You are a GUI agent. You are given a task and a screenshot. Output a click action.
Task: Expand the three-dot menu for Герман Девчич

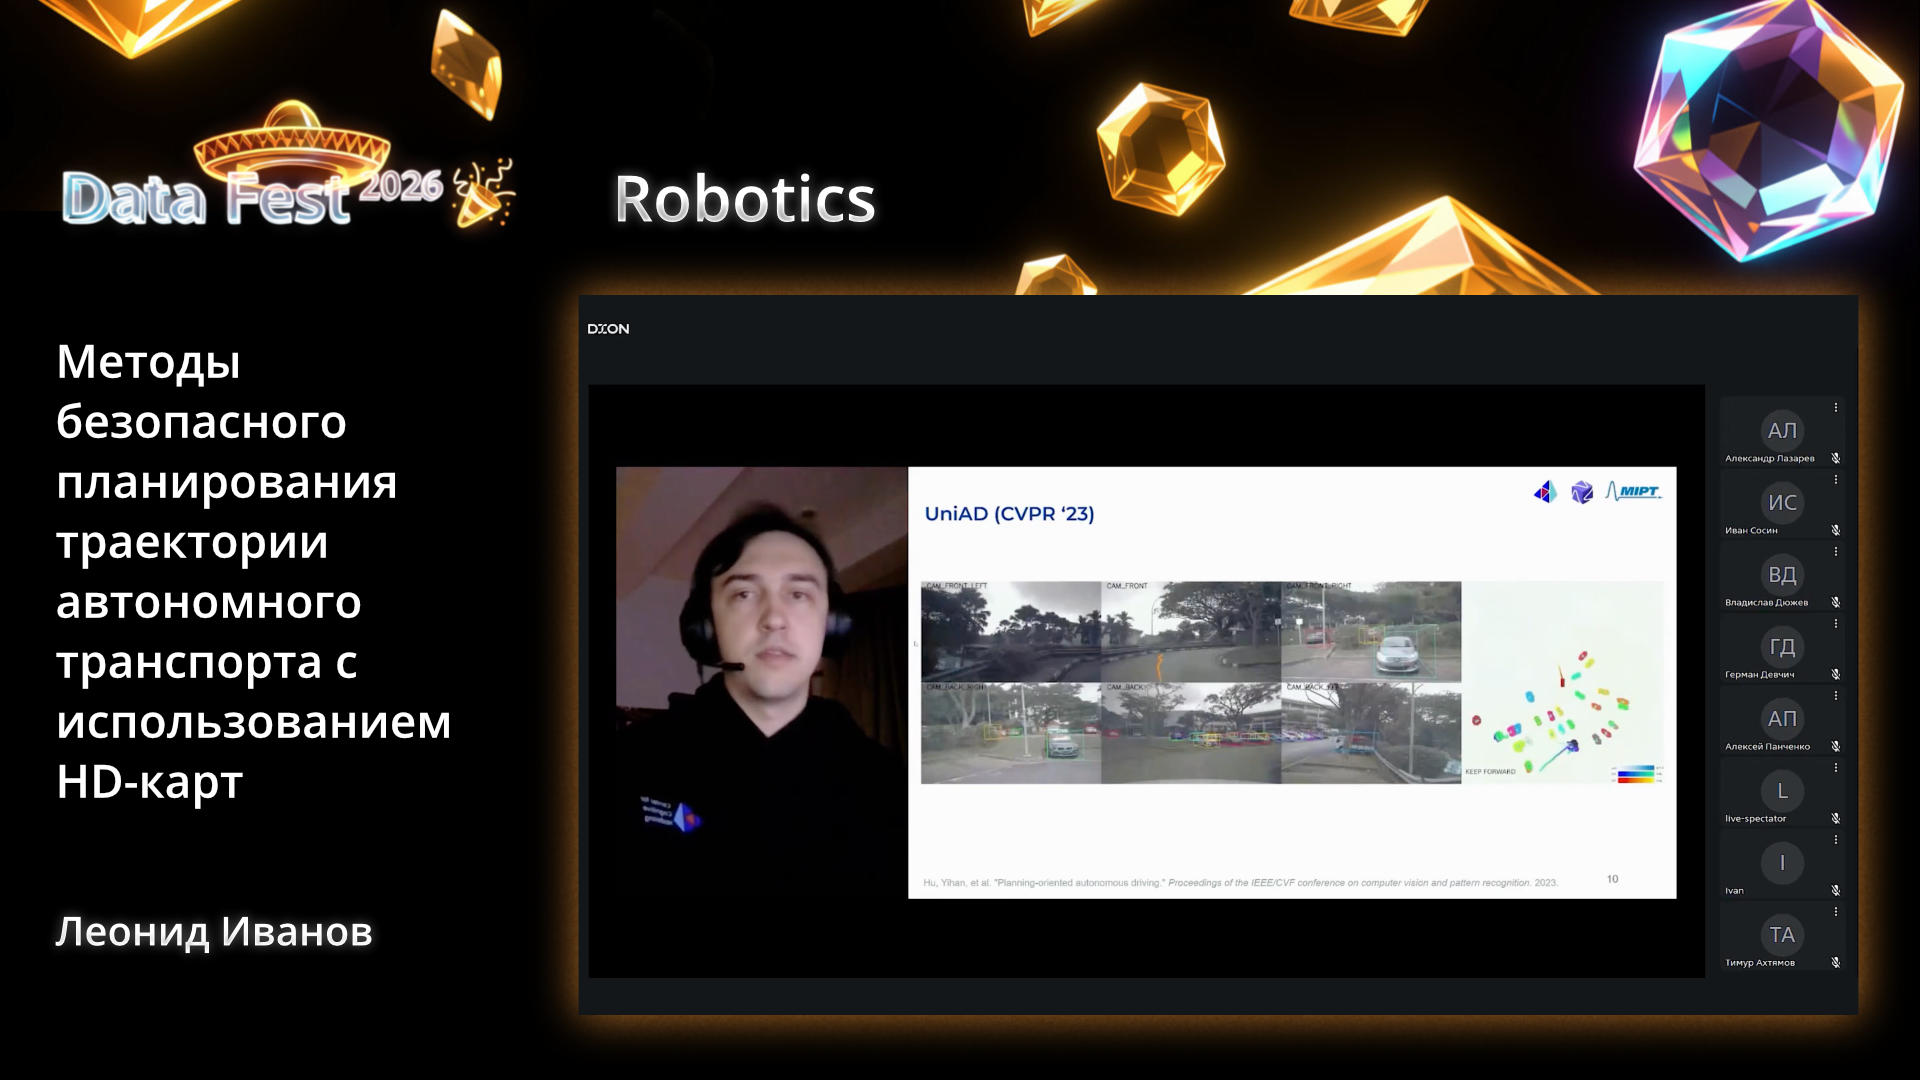pos(1836,623)
